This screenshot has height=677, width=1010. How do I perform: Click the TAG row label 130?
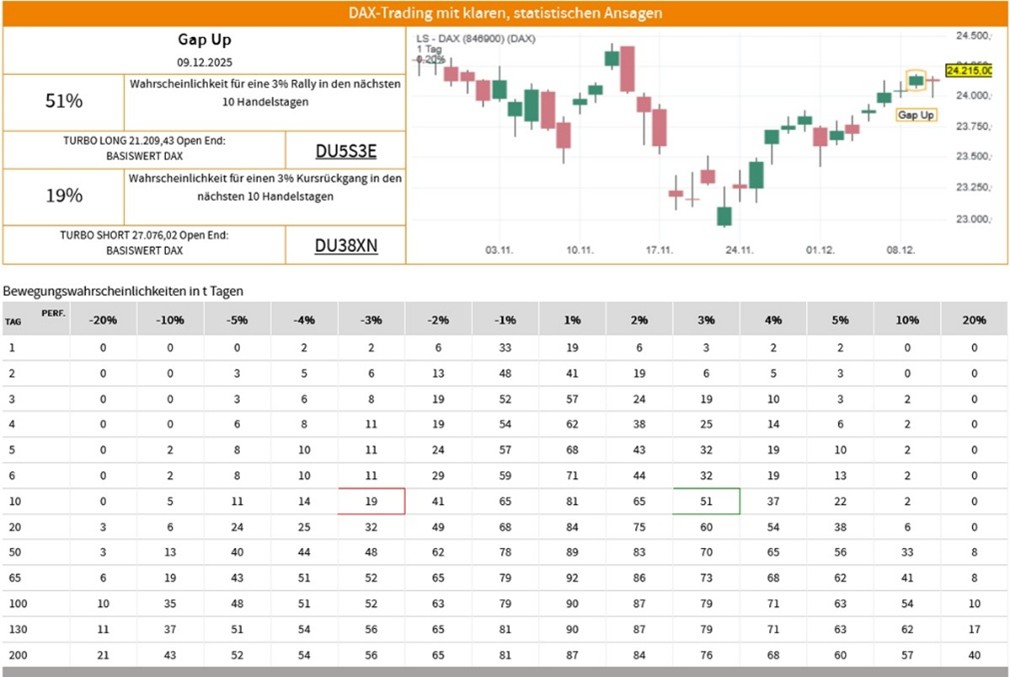14,630
